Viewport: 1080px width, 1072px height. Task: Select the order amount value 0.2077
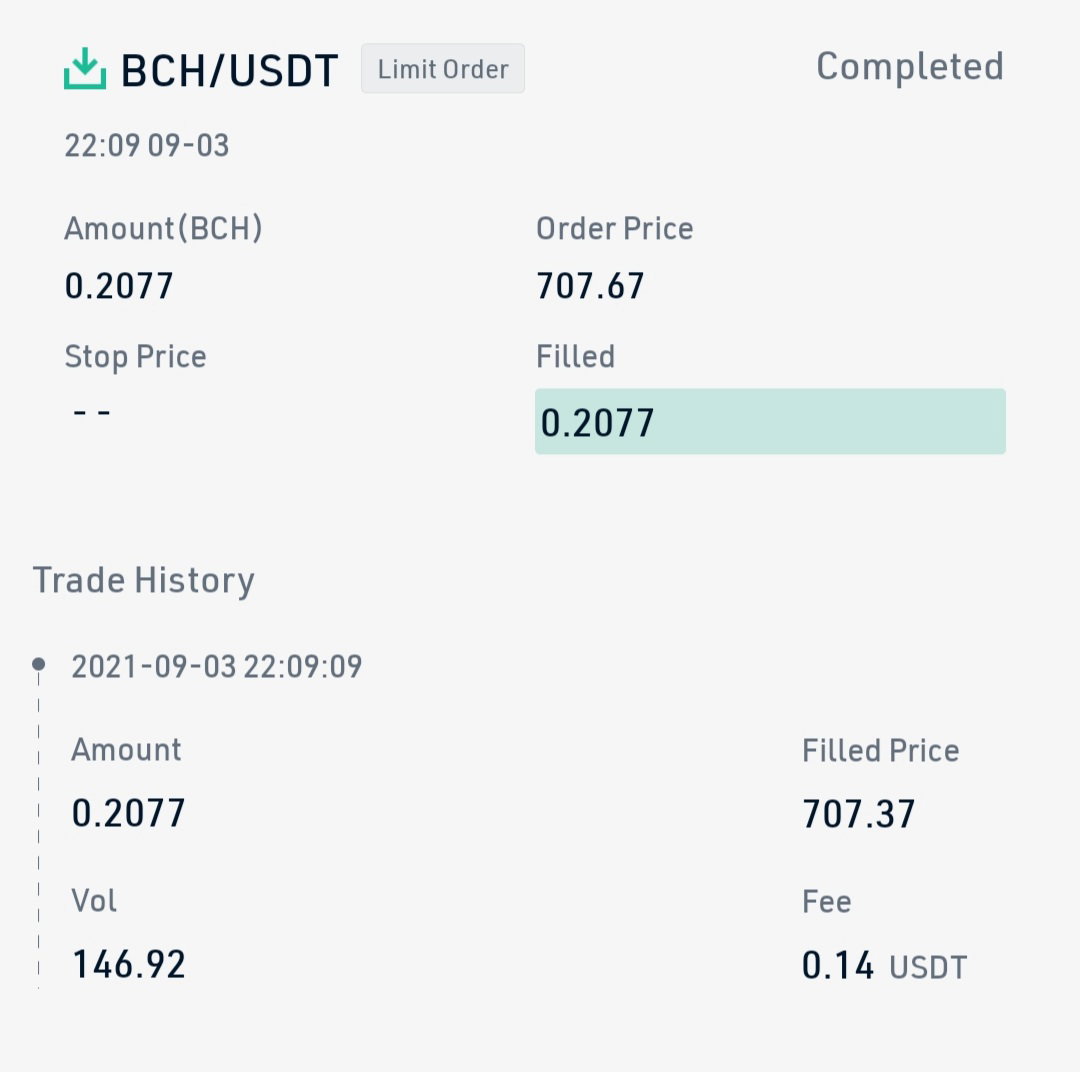coord(118,286)
